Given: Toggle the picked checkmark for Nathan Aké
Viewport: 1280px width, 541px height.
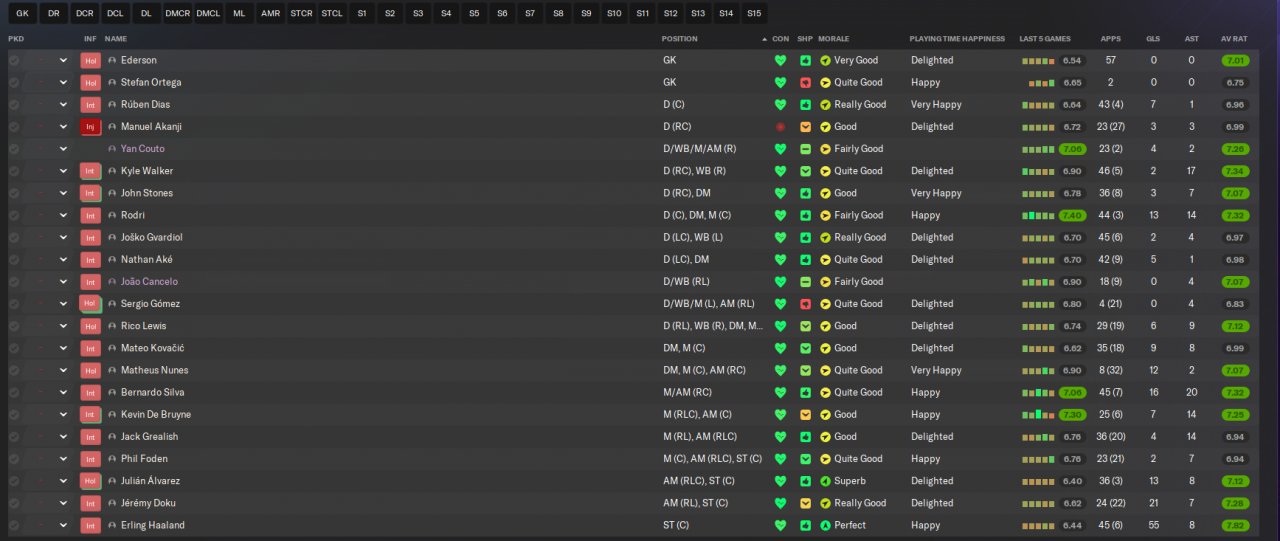Looking at the screenshot, I should click(x=14, y=259).
